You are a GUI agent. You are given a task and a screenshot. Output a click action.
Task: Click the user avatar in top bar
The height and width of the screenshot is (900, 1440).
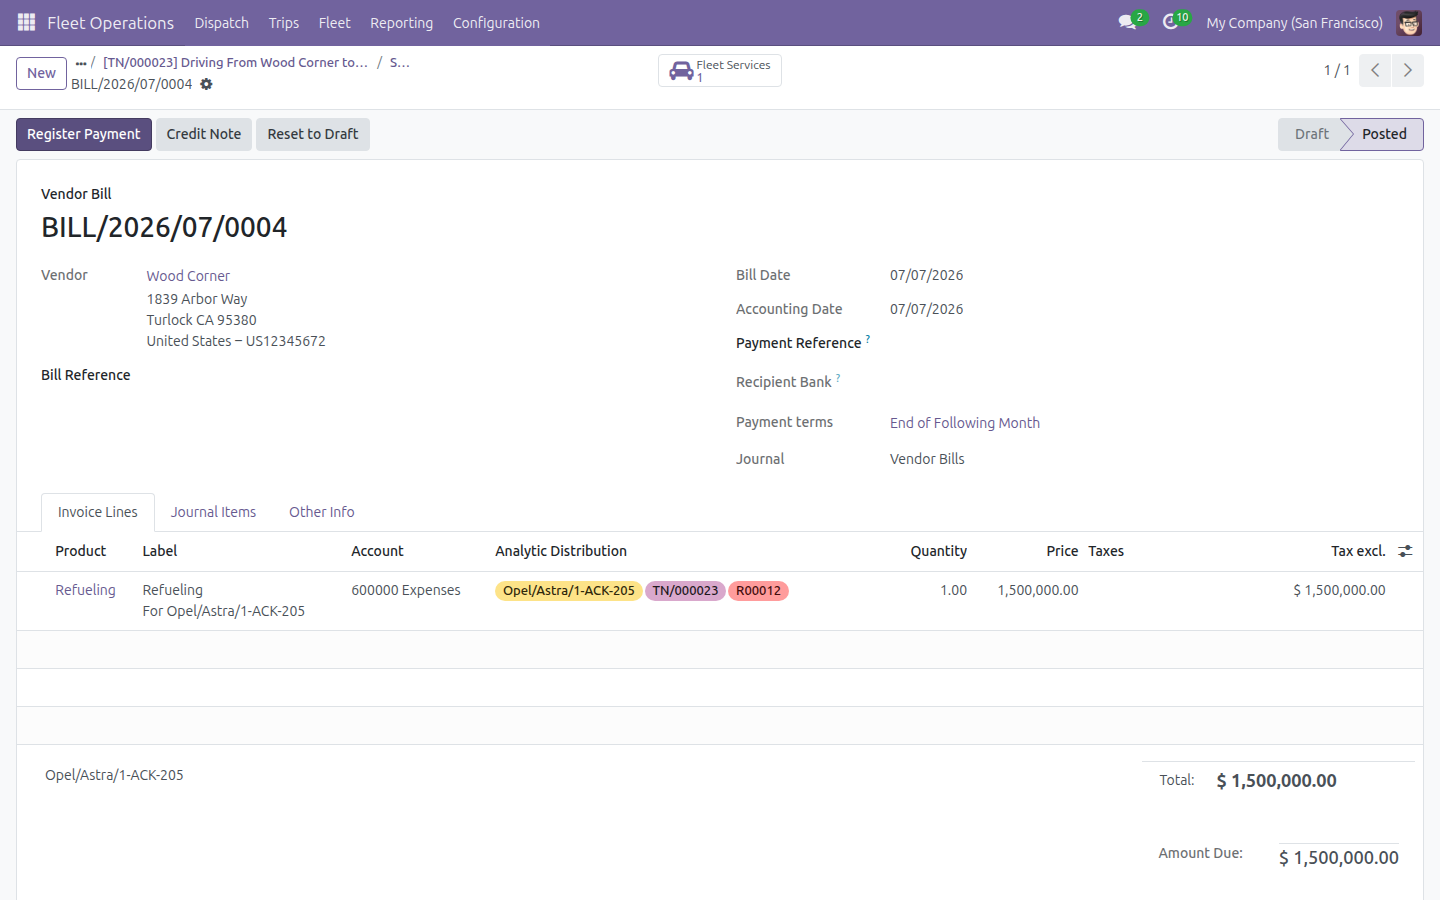point(1409,22)
